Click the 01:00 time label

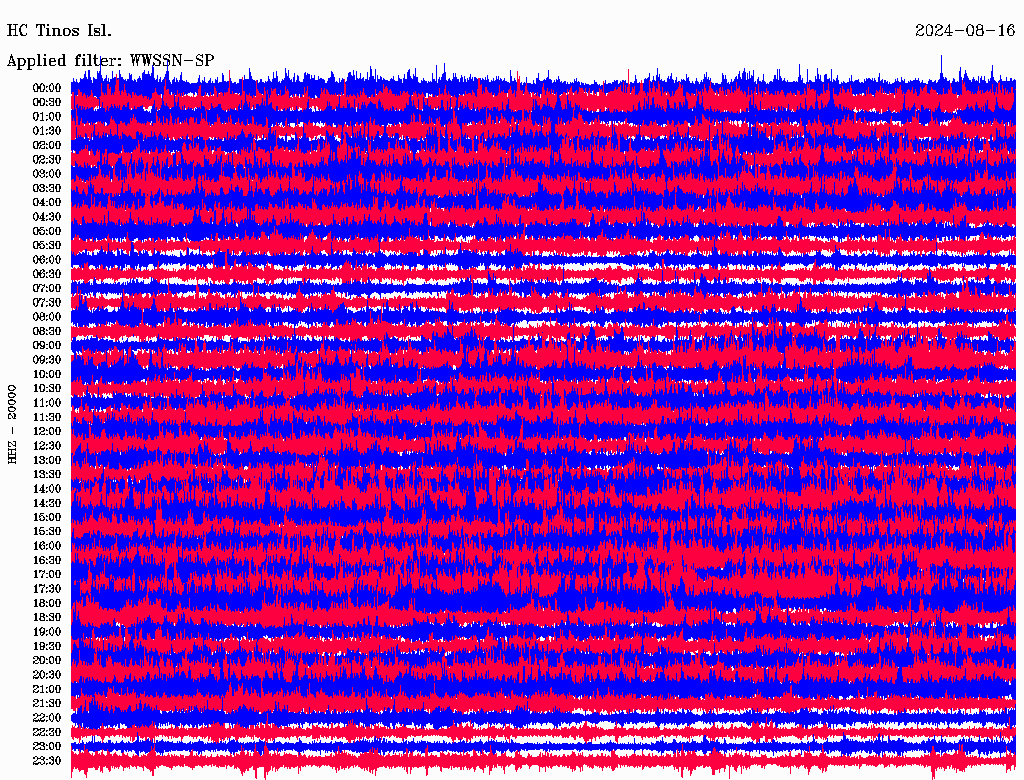47,117
